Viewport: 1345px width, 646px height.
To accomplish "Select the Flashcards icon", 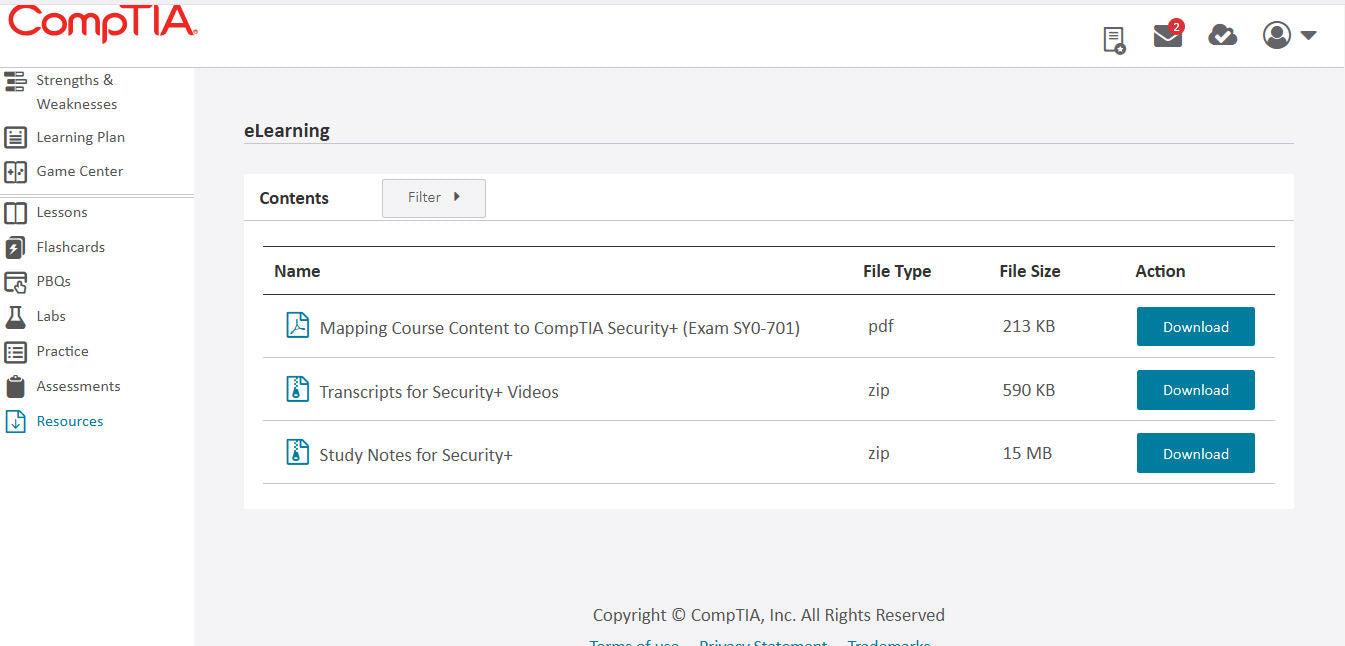I will pyautogui.click(x=16, y=247).
